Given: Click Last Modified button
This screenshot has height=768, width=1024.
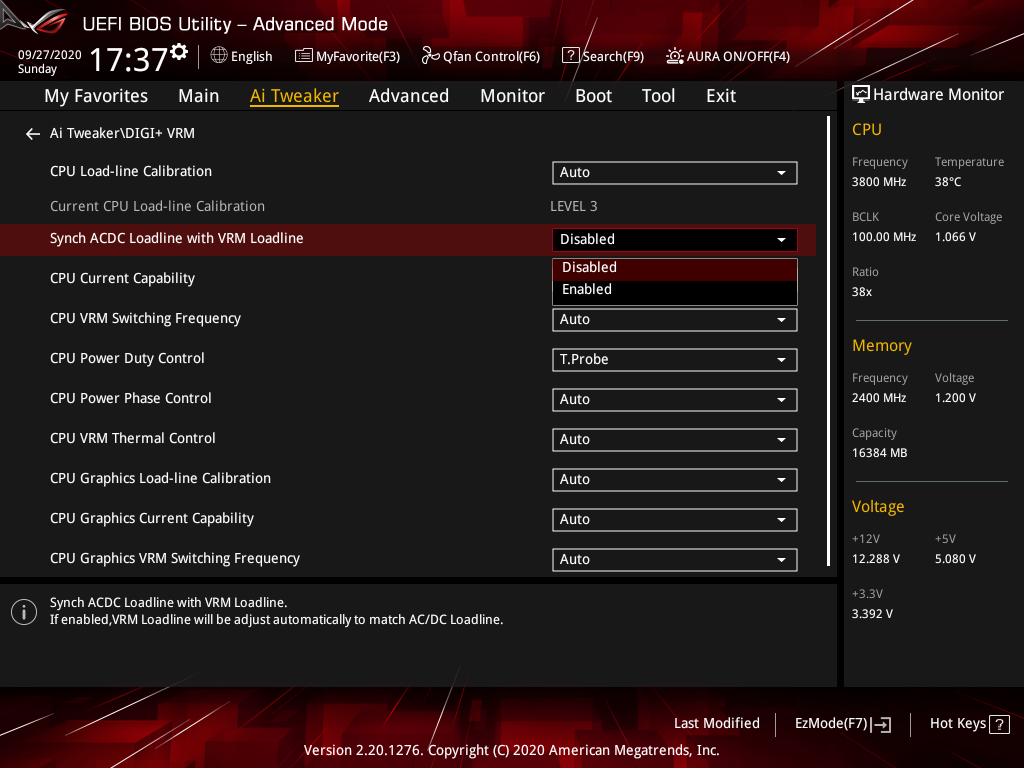Looking at the screenshot, I should 716,724.
